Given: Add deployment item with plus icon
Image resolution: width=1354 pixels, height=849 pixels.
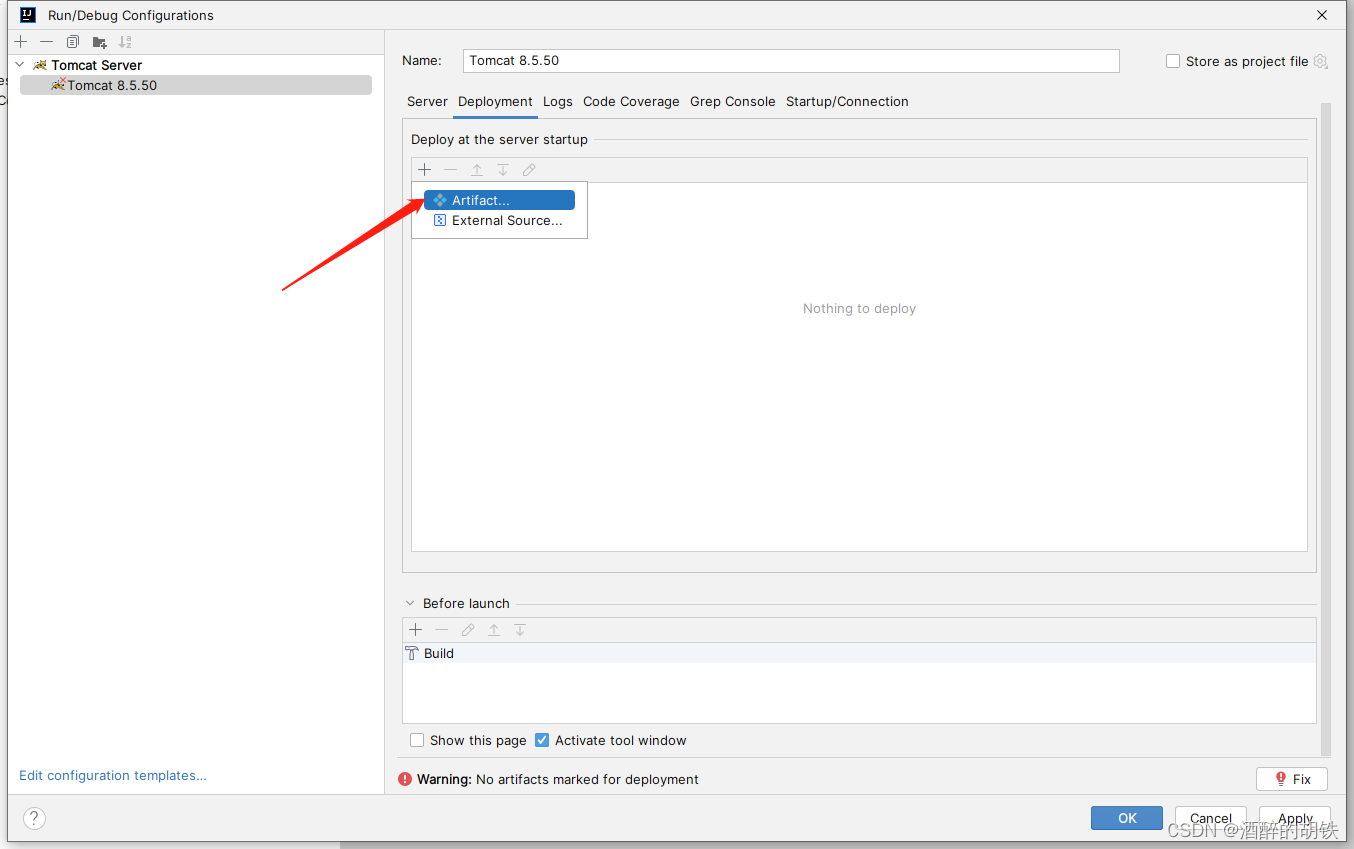Looking at the screenshot, I should pos(424,170).
